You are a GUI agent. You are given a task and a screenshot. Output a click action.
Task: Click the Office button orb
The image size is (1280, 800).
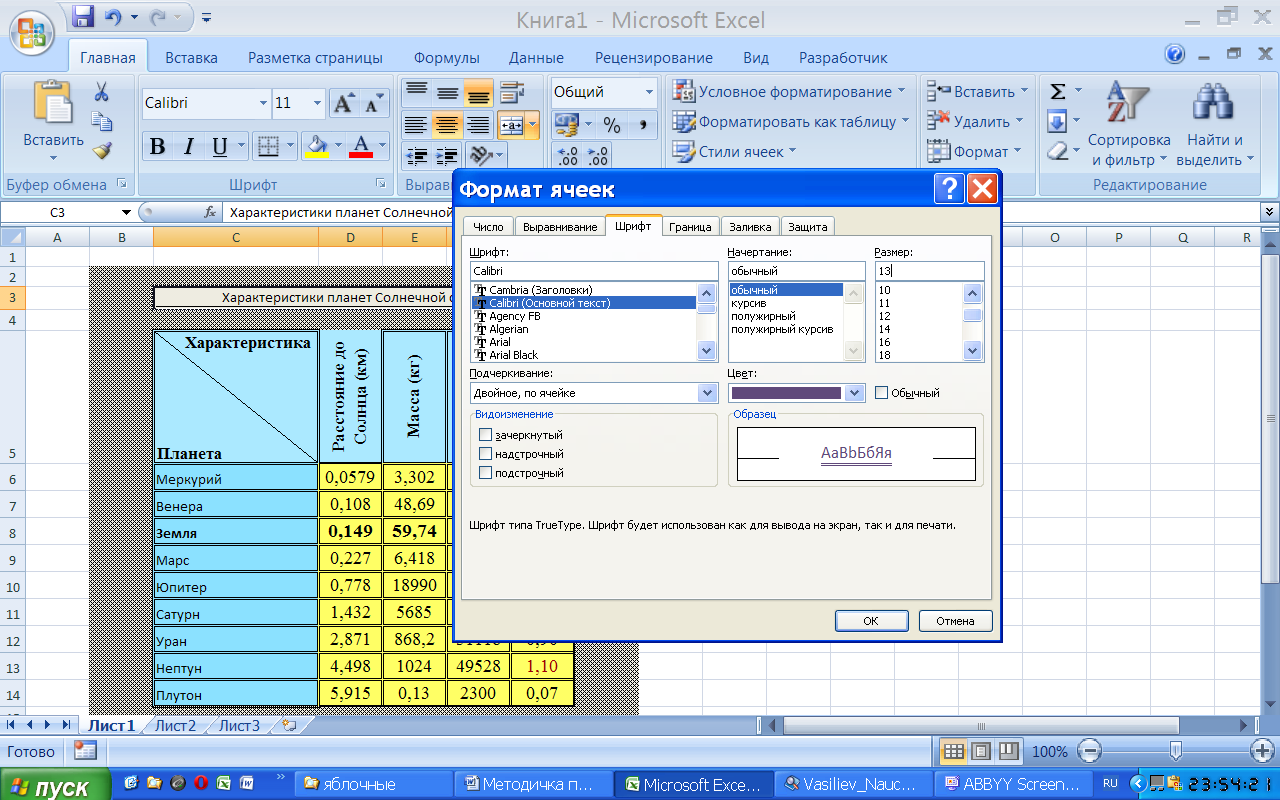pos(31,32)
